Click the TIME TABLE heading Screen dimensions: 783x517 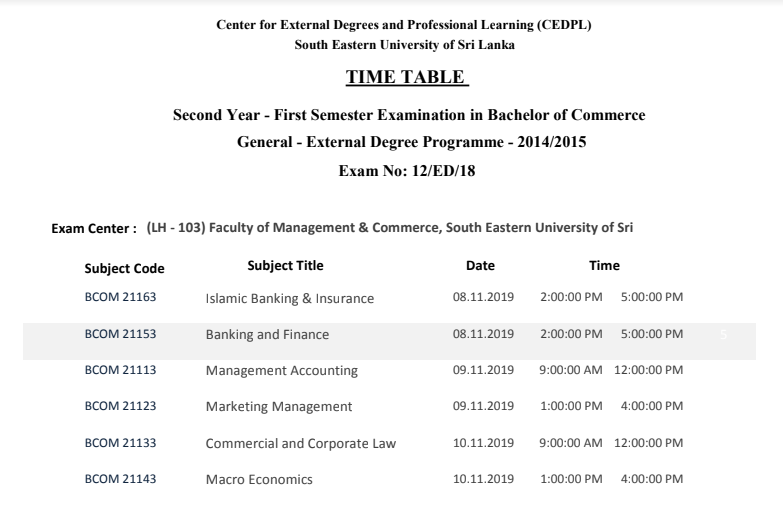click(x=407, y=77)
